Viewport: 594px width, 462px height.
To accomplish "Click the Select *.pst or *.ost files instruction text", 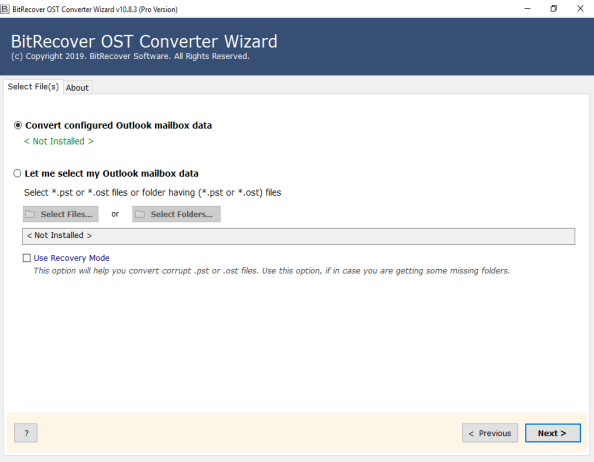I will pos(153,193).
